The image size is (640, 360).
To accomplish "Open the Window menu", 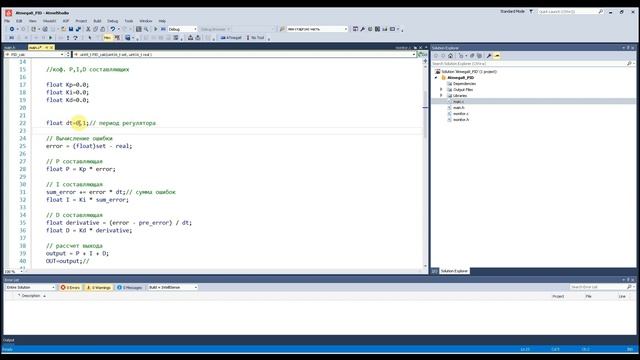I will click(146, 21).
